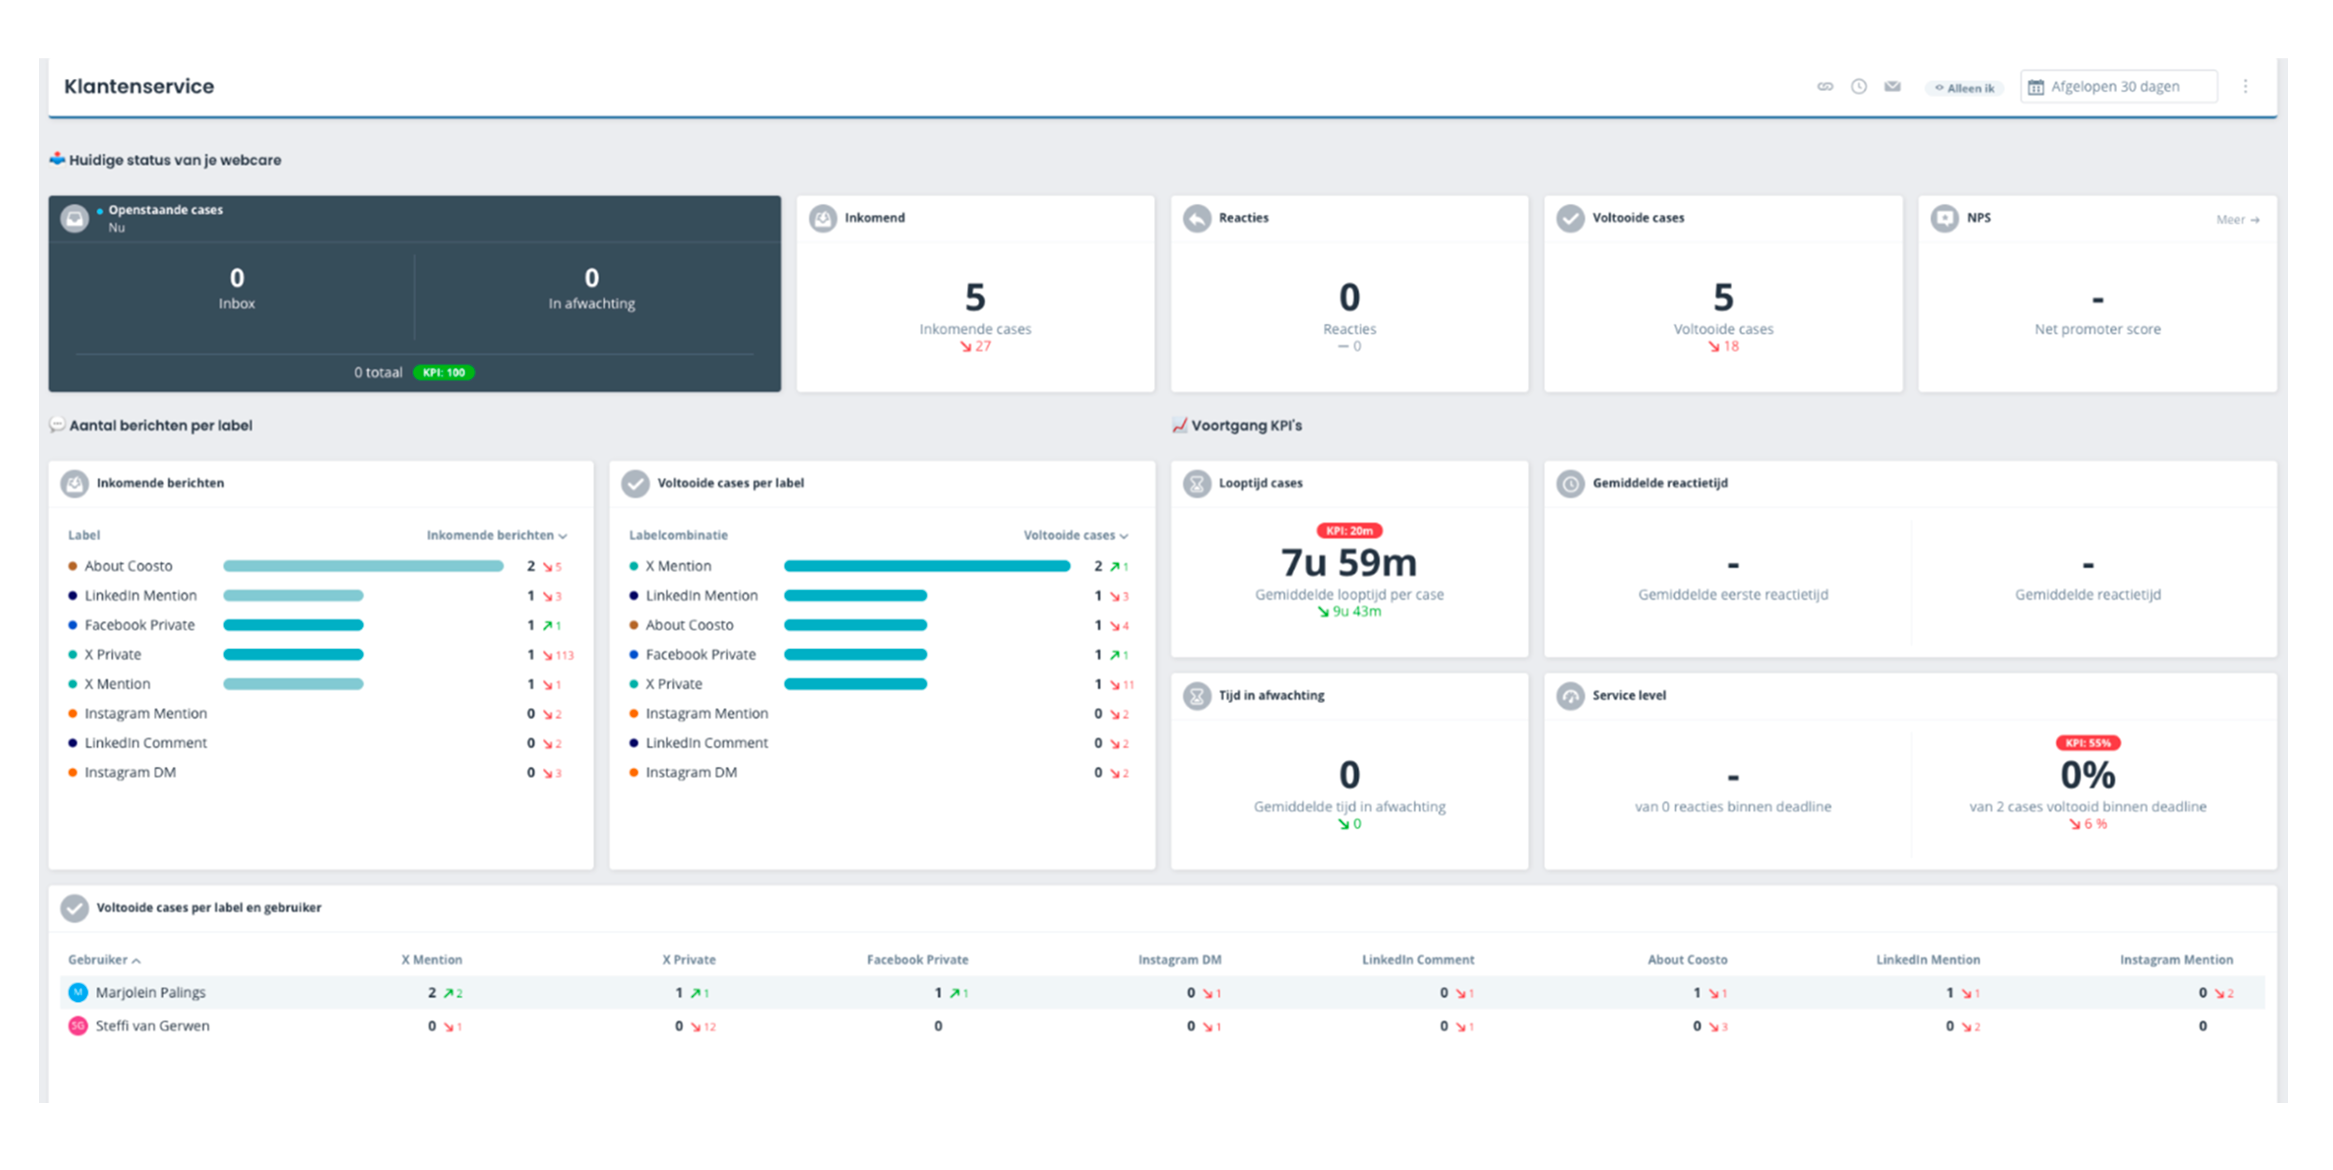2333x1170 pixels.
Task: Open the 'Meer' link on NPS card
Action: pyautogui.click(x=2238, y=220)
